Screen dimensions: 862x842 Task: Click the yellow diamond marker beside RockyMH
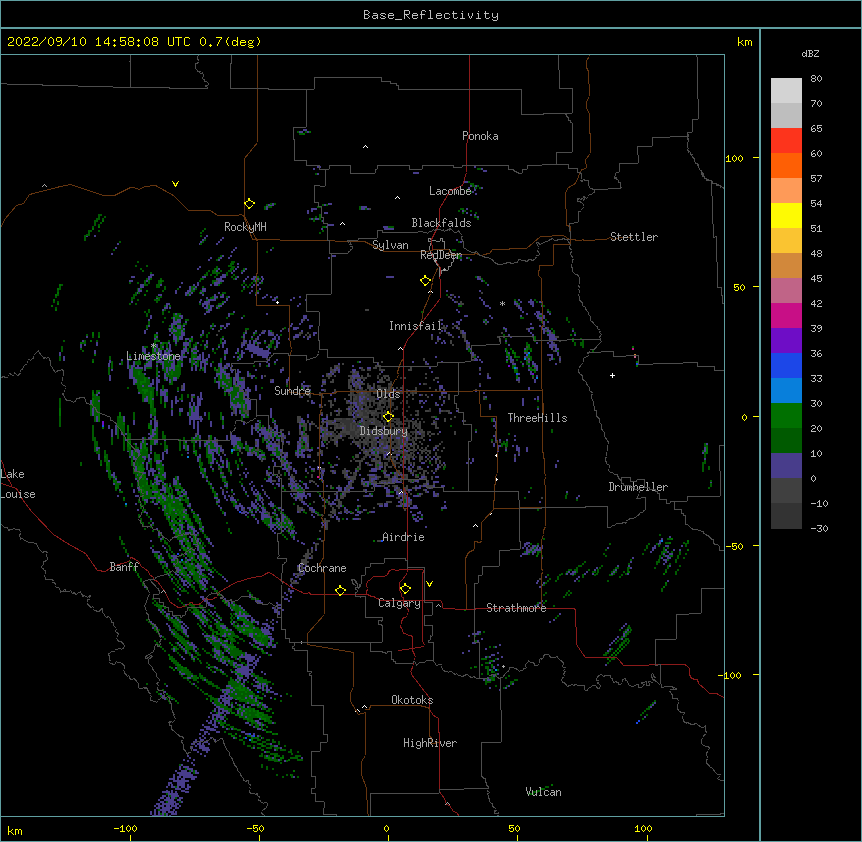click(249, 204)
